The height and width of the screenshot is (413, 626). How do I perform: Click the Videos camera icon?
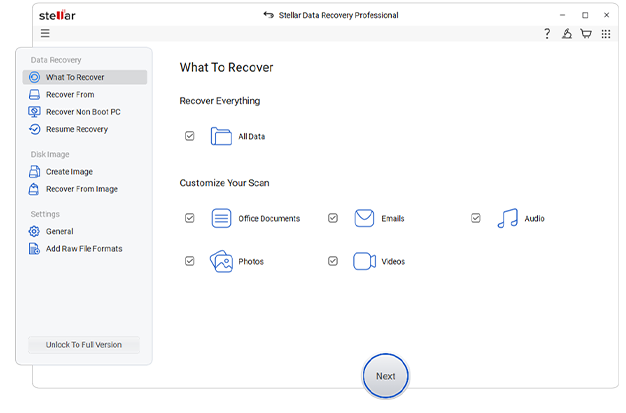tap(364, 261)
